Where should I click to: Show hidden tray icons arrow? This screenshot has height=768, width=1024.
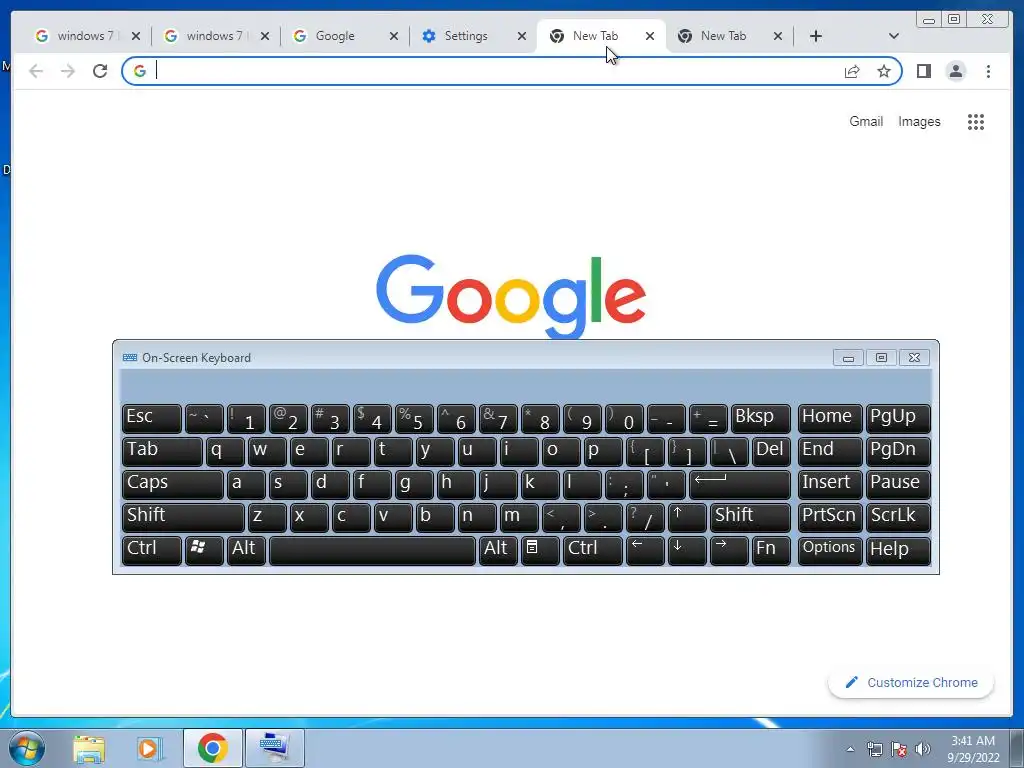[x=850, y=749]
